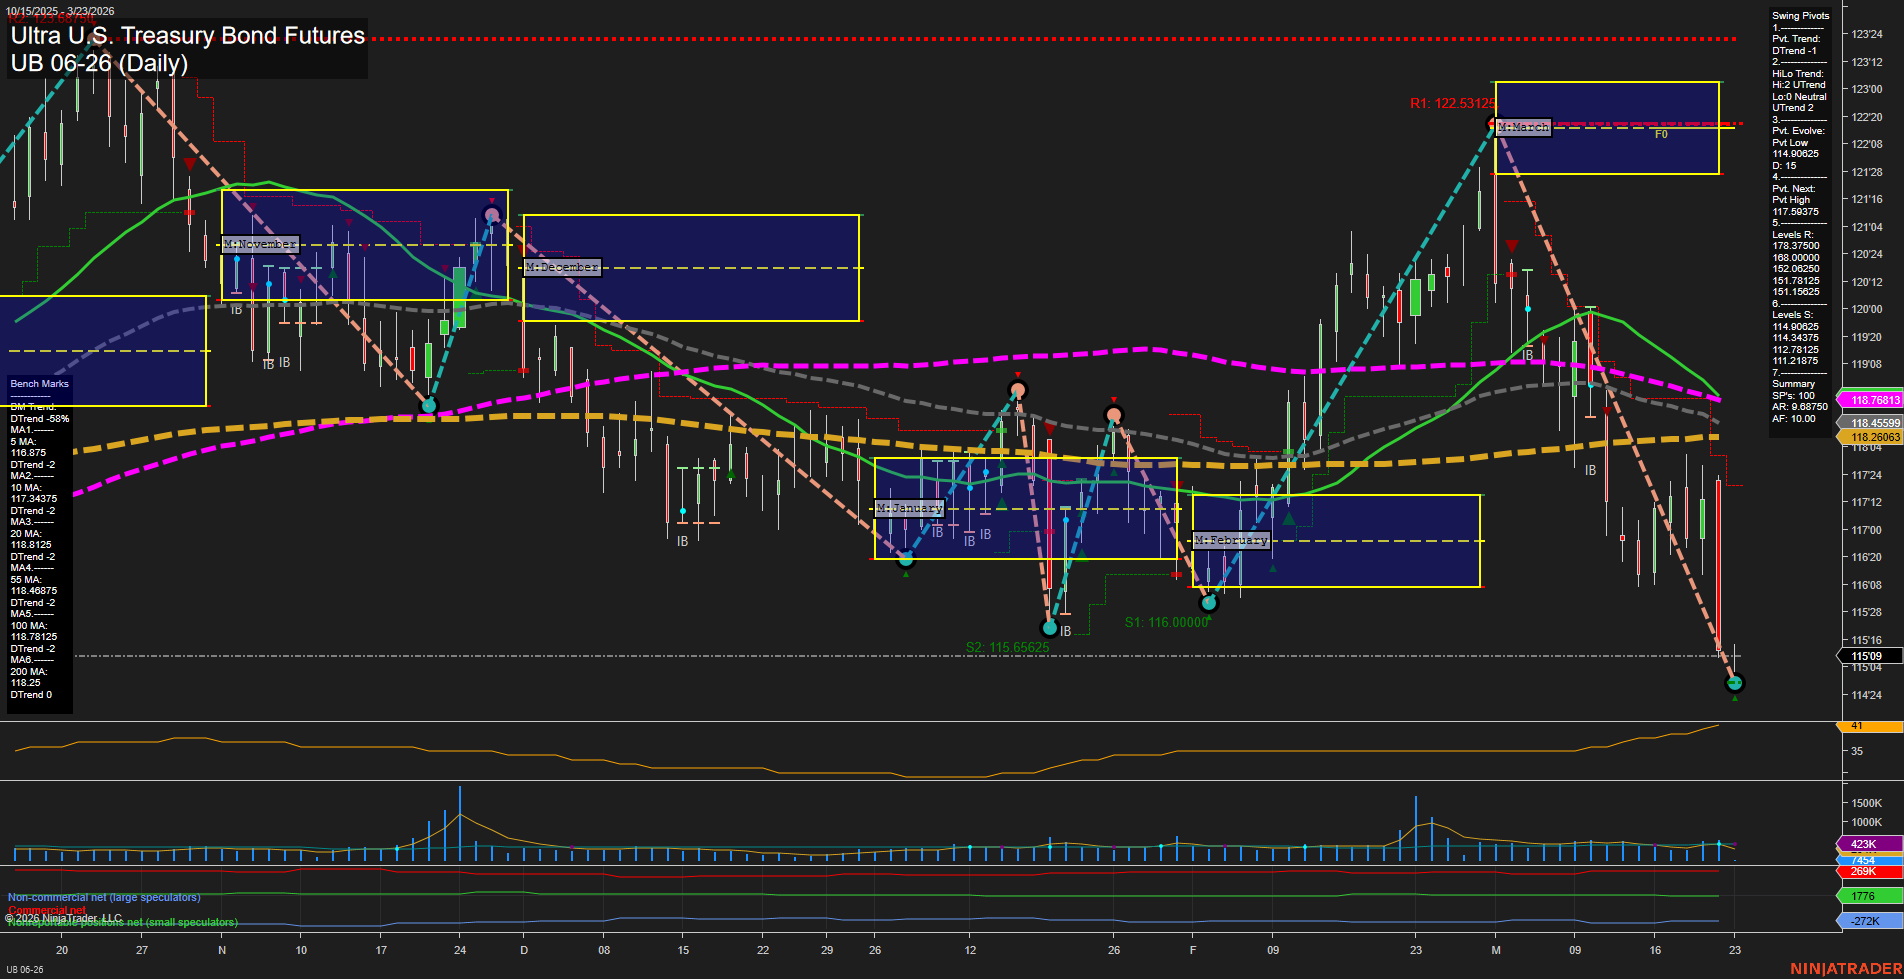
Task: Click the Swing Pivots panel heading
Action: click(x=1800, y=16)
